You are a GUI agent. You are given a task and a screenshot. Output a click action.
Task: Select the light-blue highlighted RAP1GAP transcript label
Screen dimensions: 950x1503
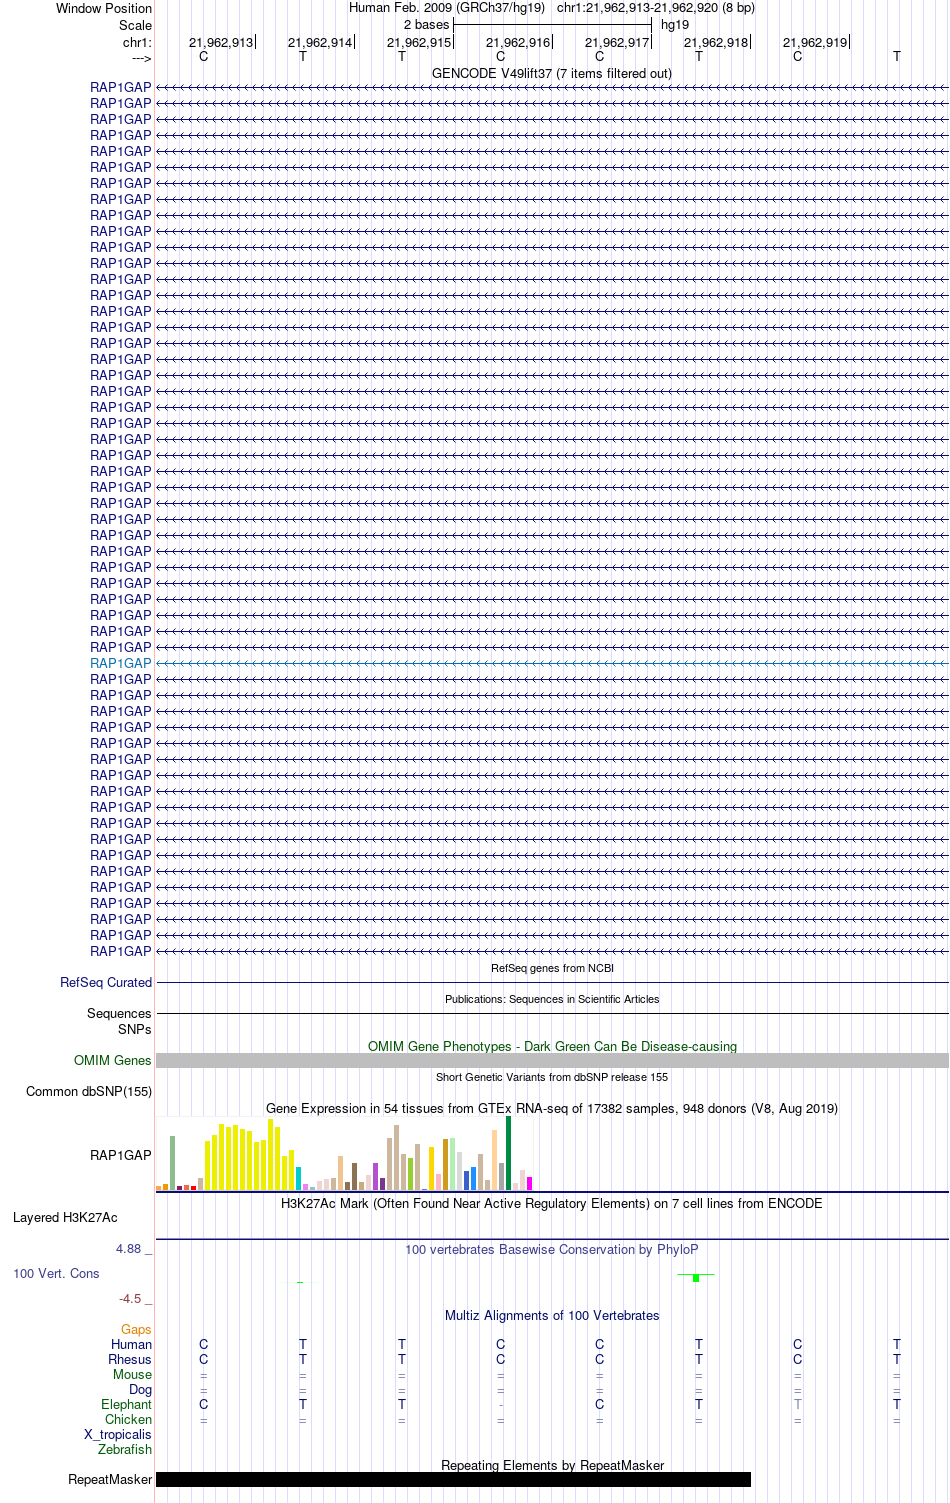click(121, 663)
